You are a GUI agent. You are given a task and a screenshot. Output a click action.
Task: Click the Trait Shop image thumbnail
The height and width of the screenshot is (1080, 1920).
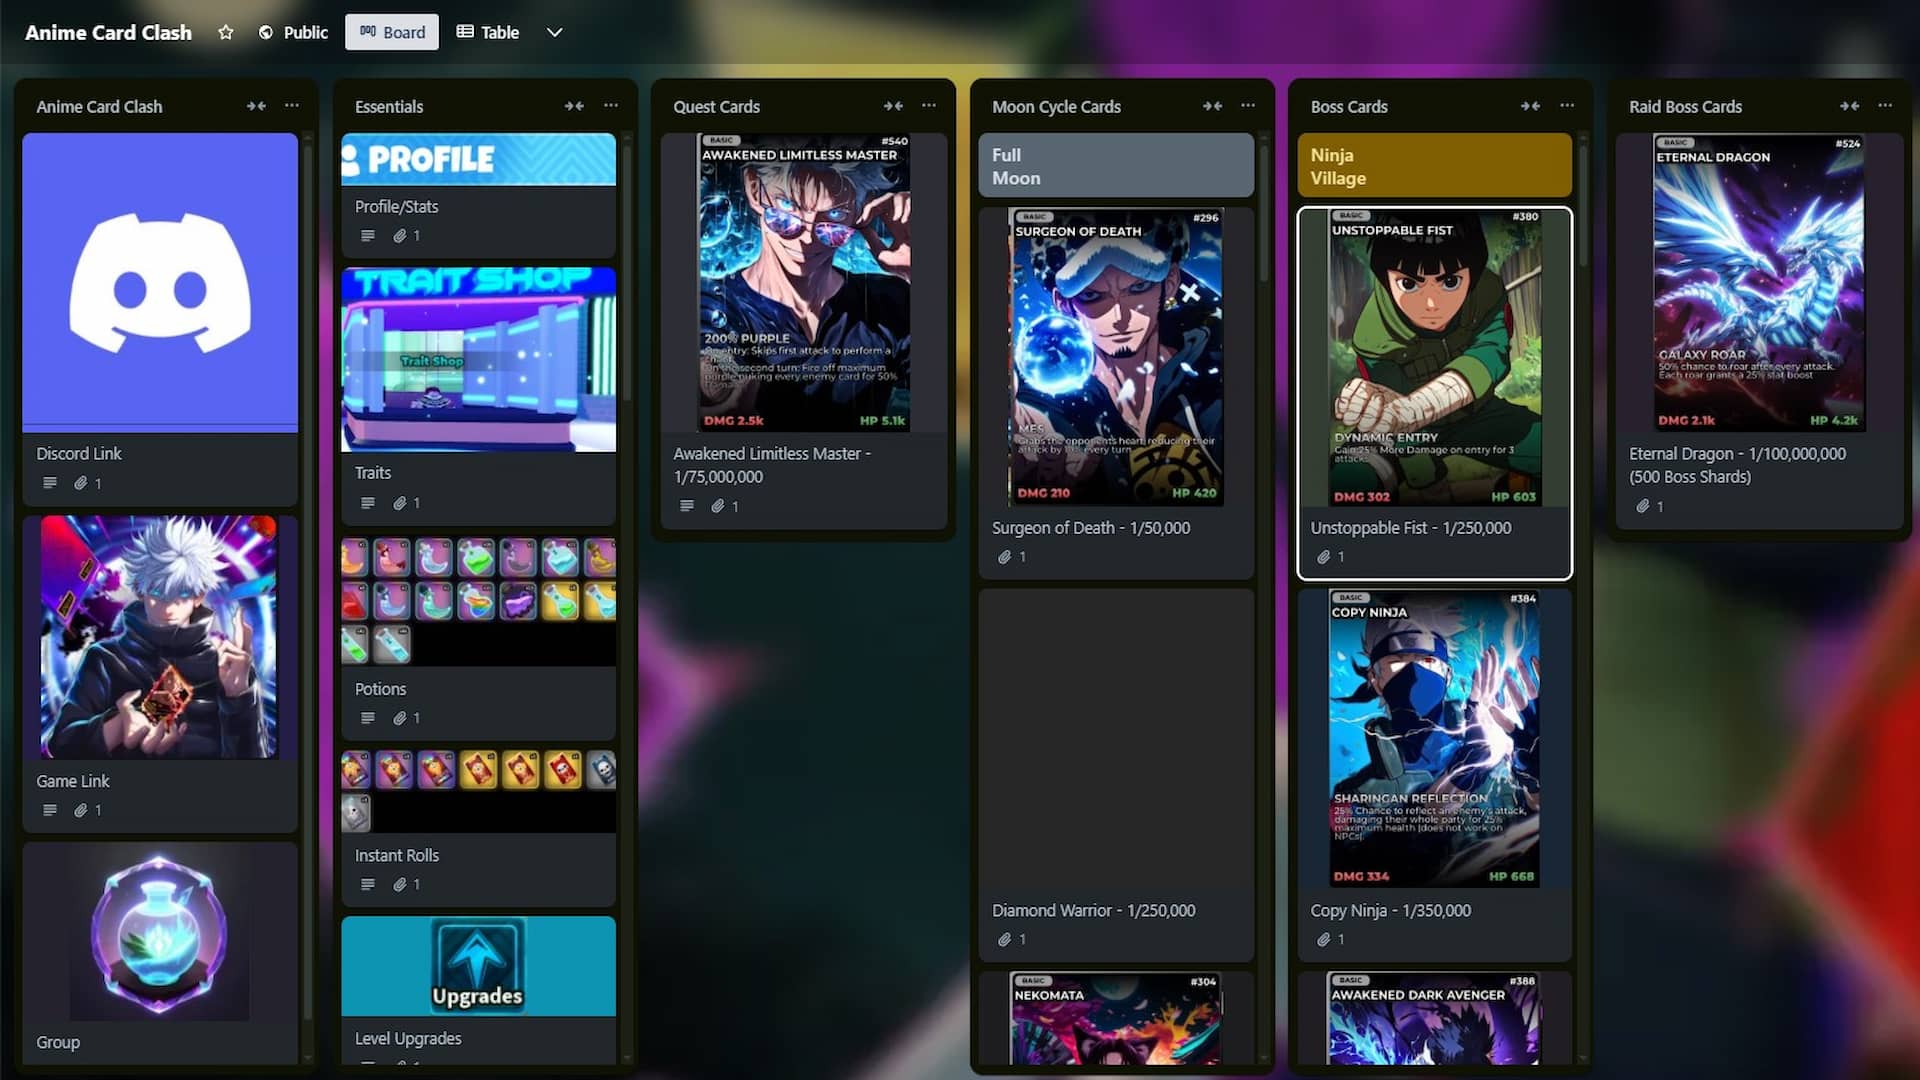pyautogui.click(x=478, y=360)
